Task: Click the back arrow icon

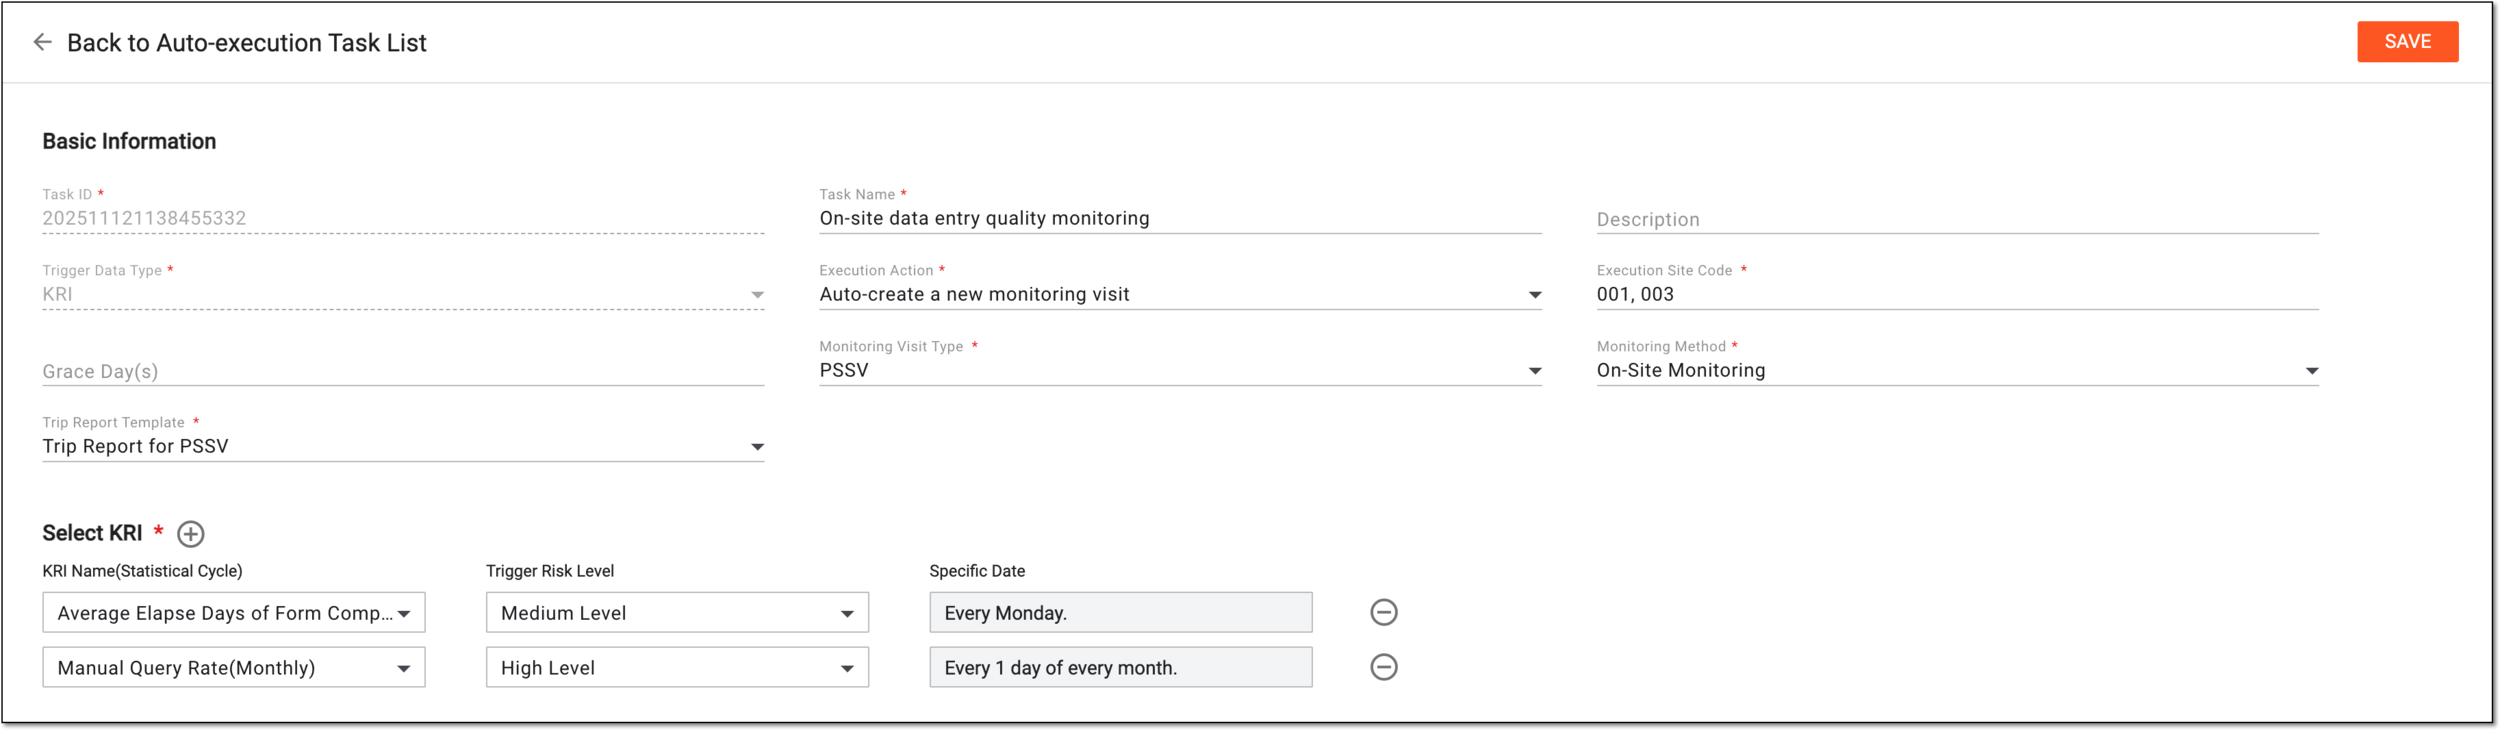Action: (42, 42)
